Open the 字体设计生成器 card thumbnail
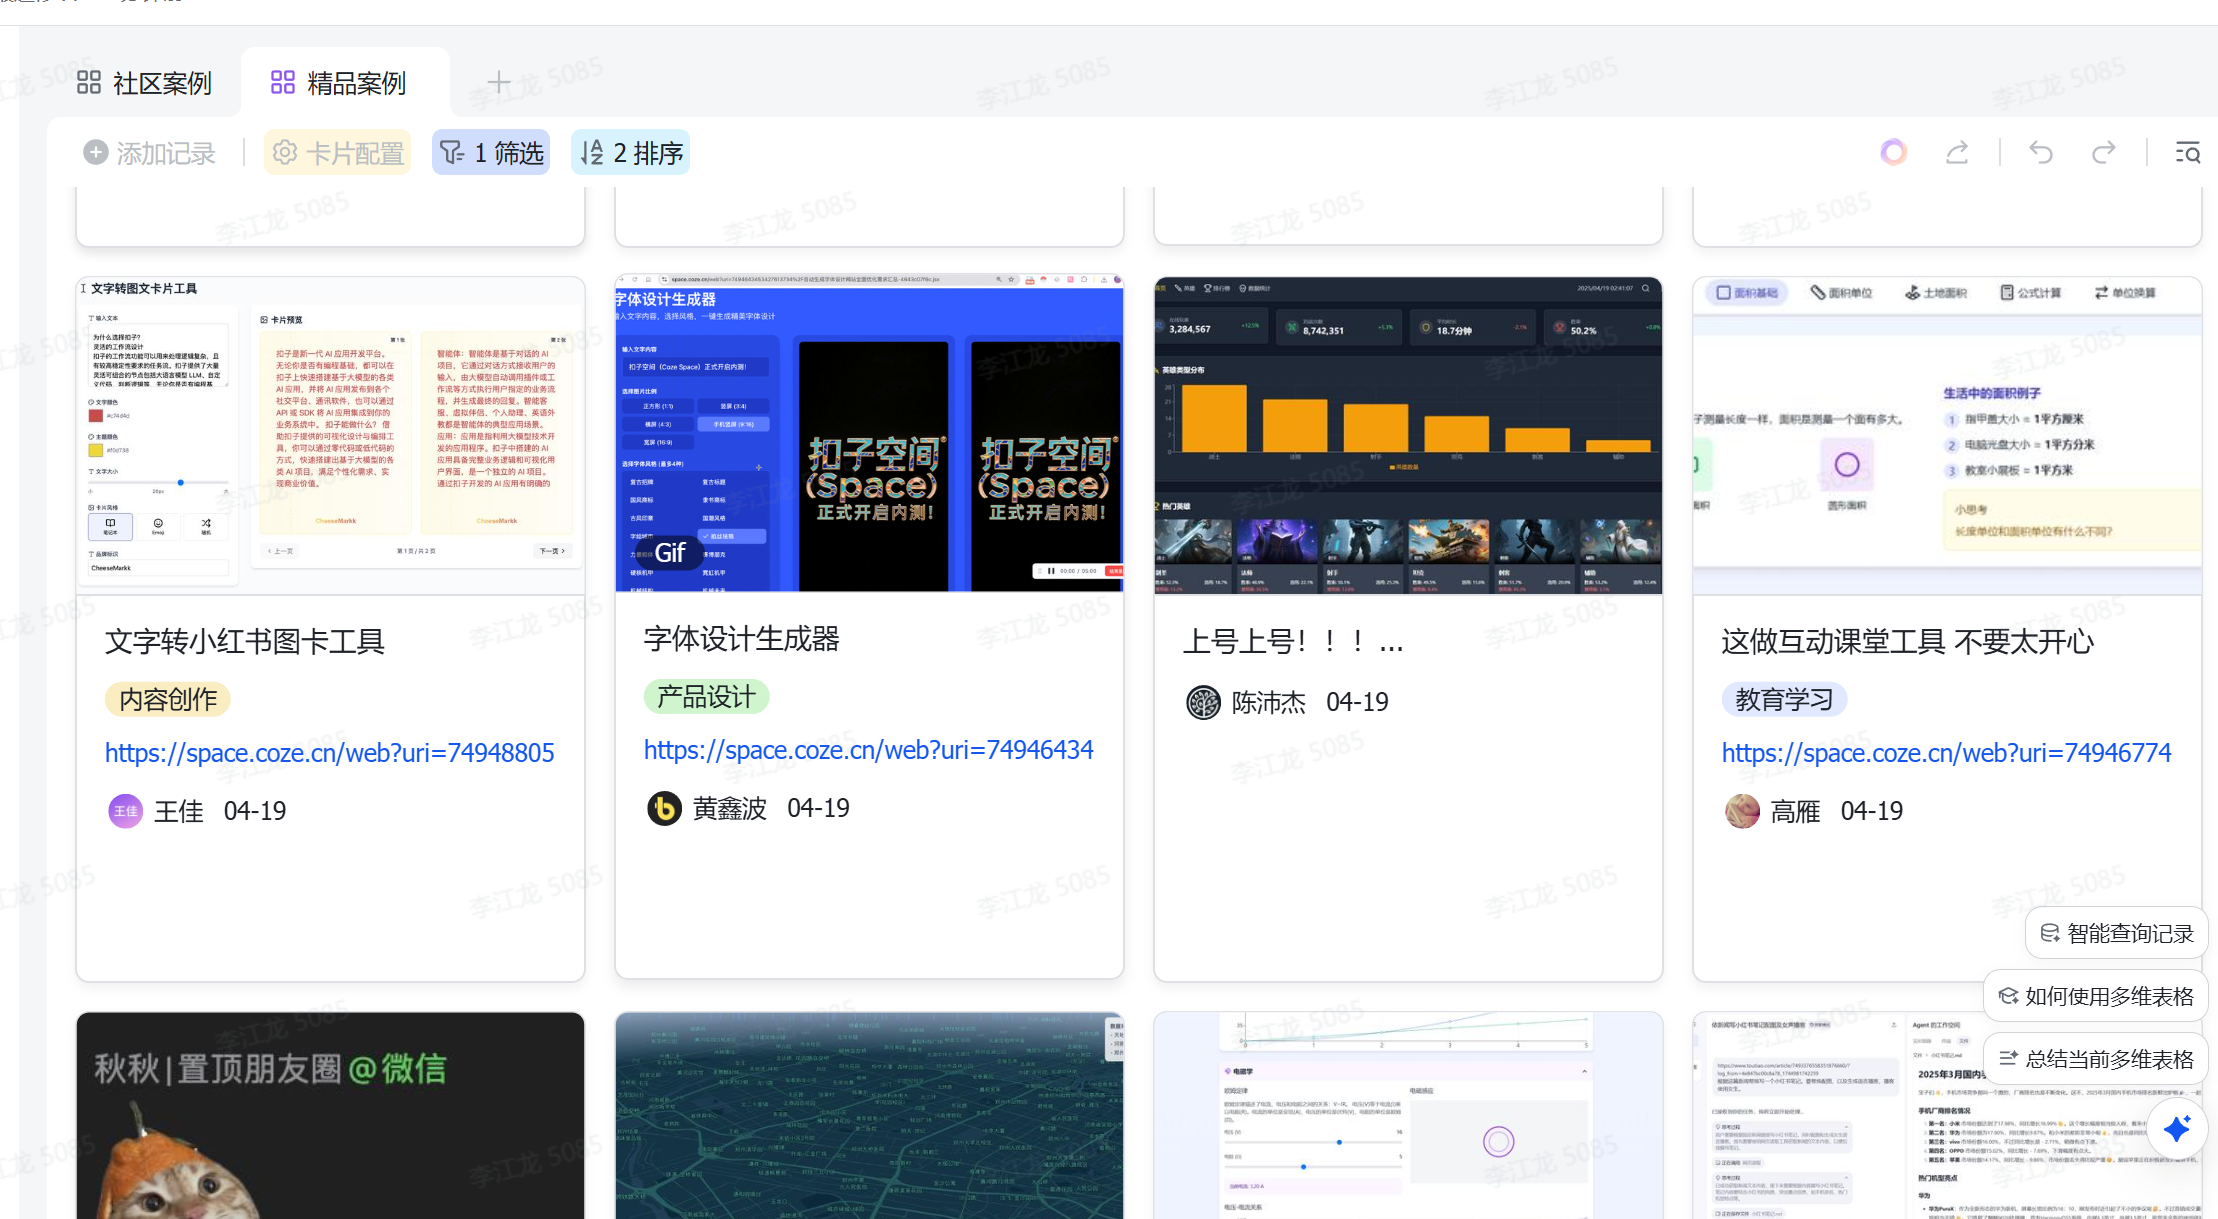The image size is (2218, 1219). click(x=868, y=435)
